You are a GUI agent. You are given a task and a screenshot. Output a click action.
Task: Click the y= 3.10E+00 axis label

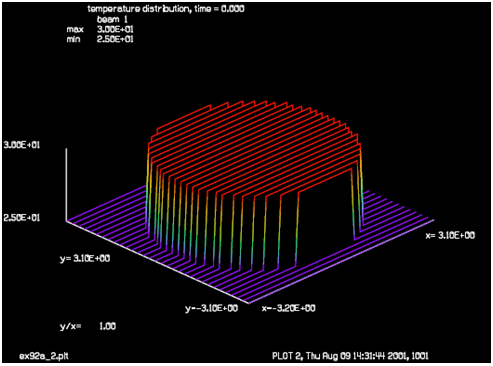pos(85,259)
